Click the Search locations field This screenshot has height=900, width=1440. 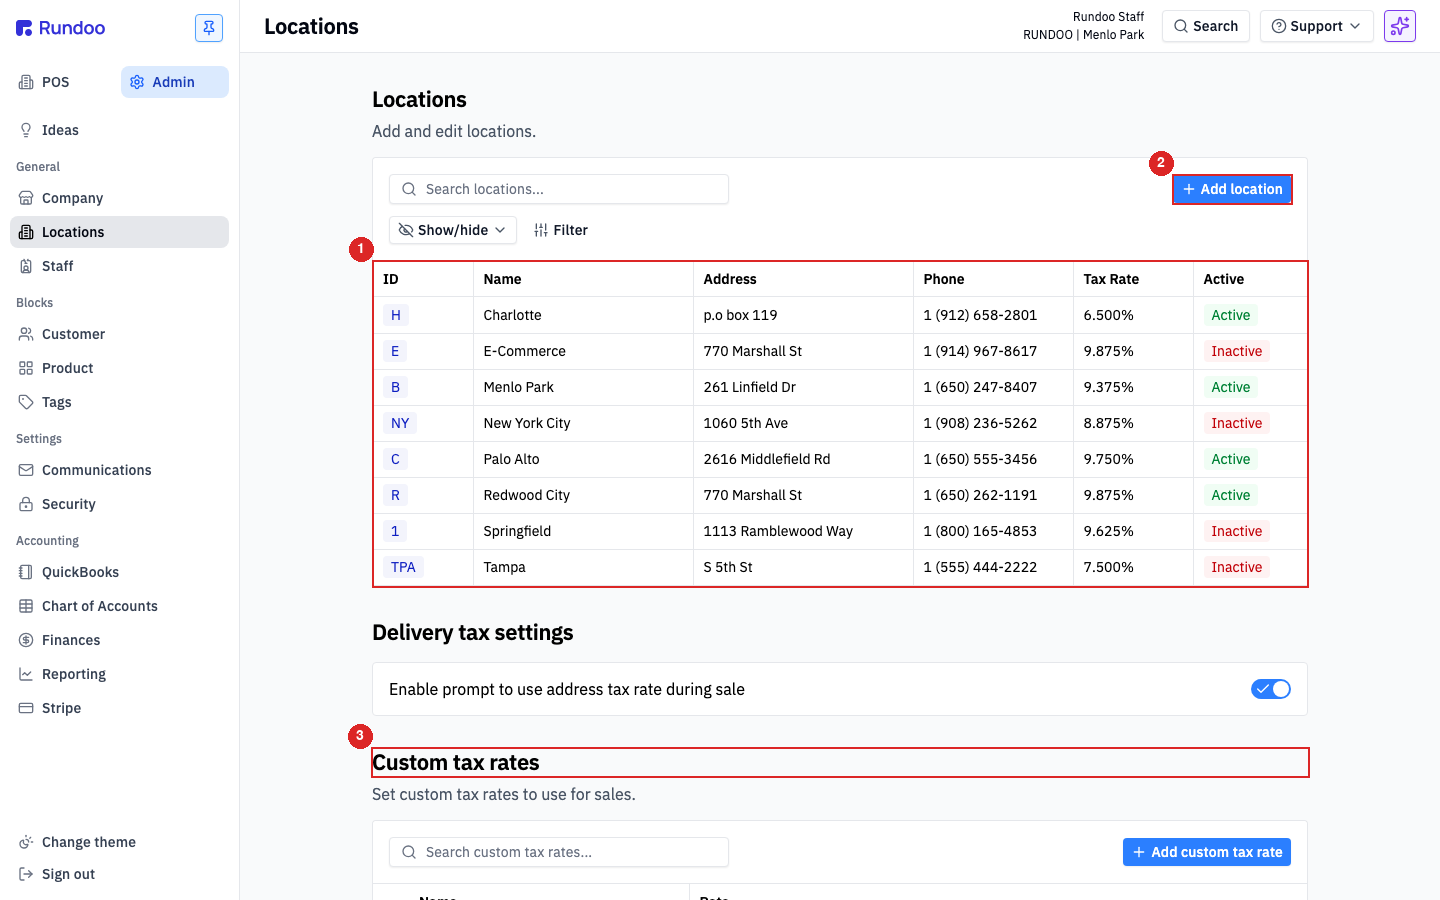tap(559, 189)
